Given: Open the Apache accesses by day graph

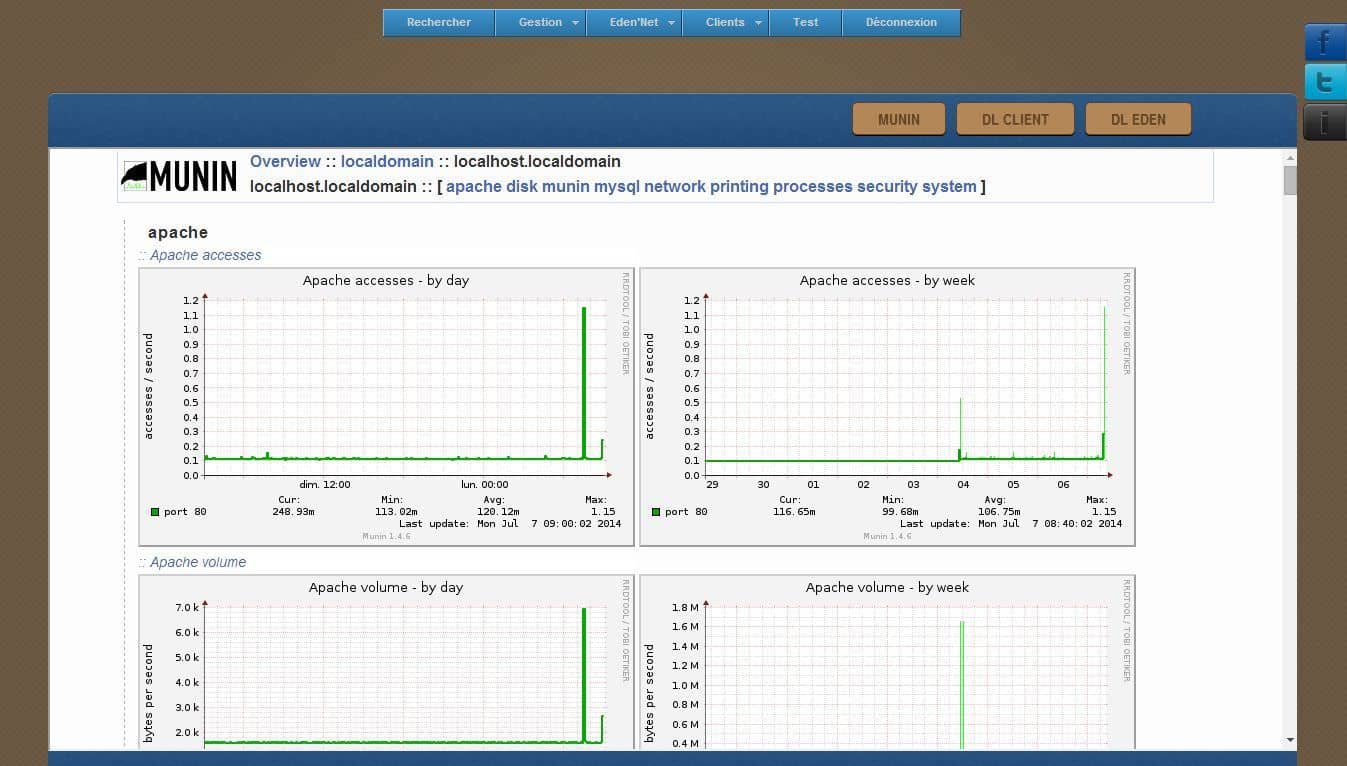Looking at the screenshot, I should pos(387,407).
